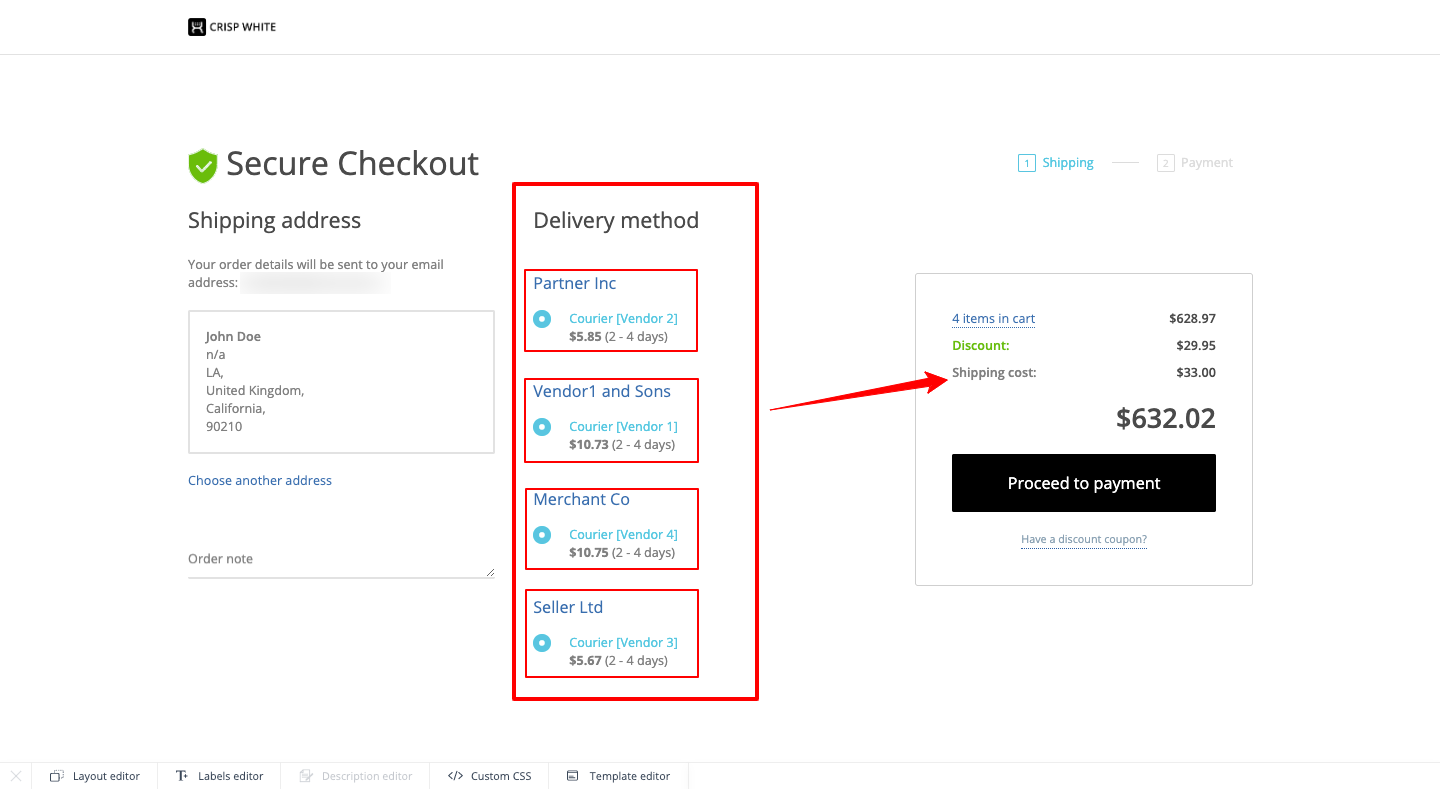Click the Shipping step tab
Screen dimensions: 1440x789
click(x=1067, y=163)
